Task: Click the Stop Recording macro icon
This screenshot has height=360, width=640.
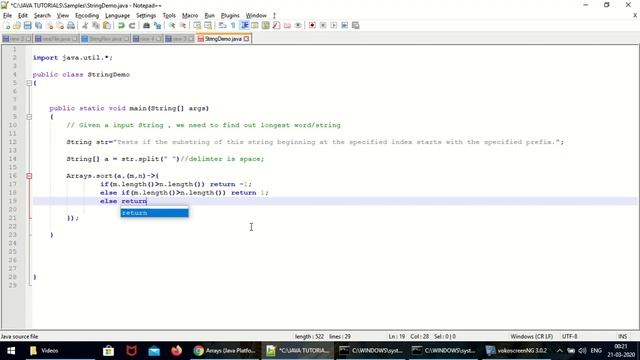Action: [323, 25]
